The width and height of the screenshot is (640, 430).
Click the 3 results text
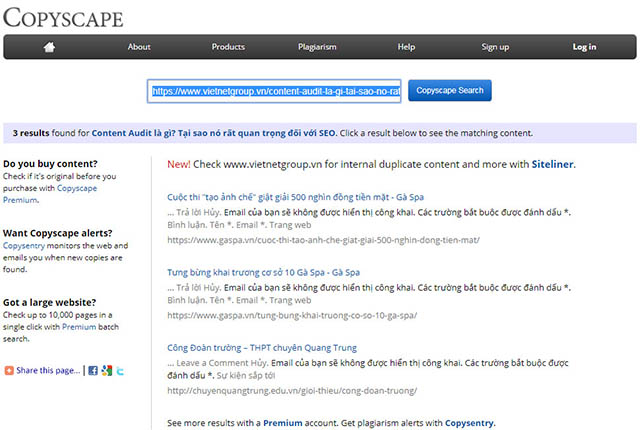[31, 133]
